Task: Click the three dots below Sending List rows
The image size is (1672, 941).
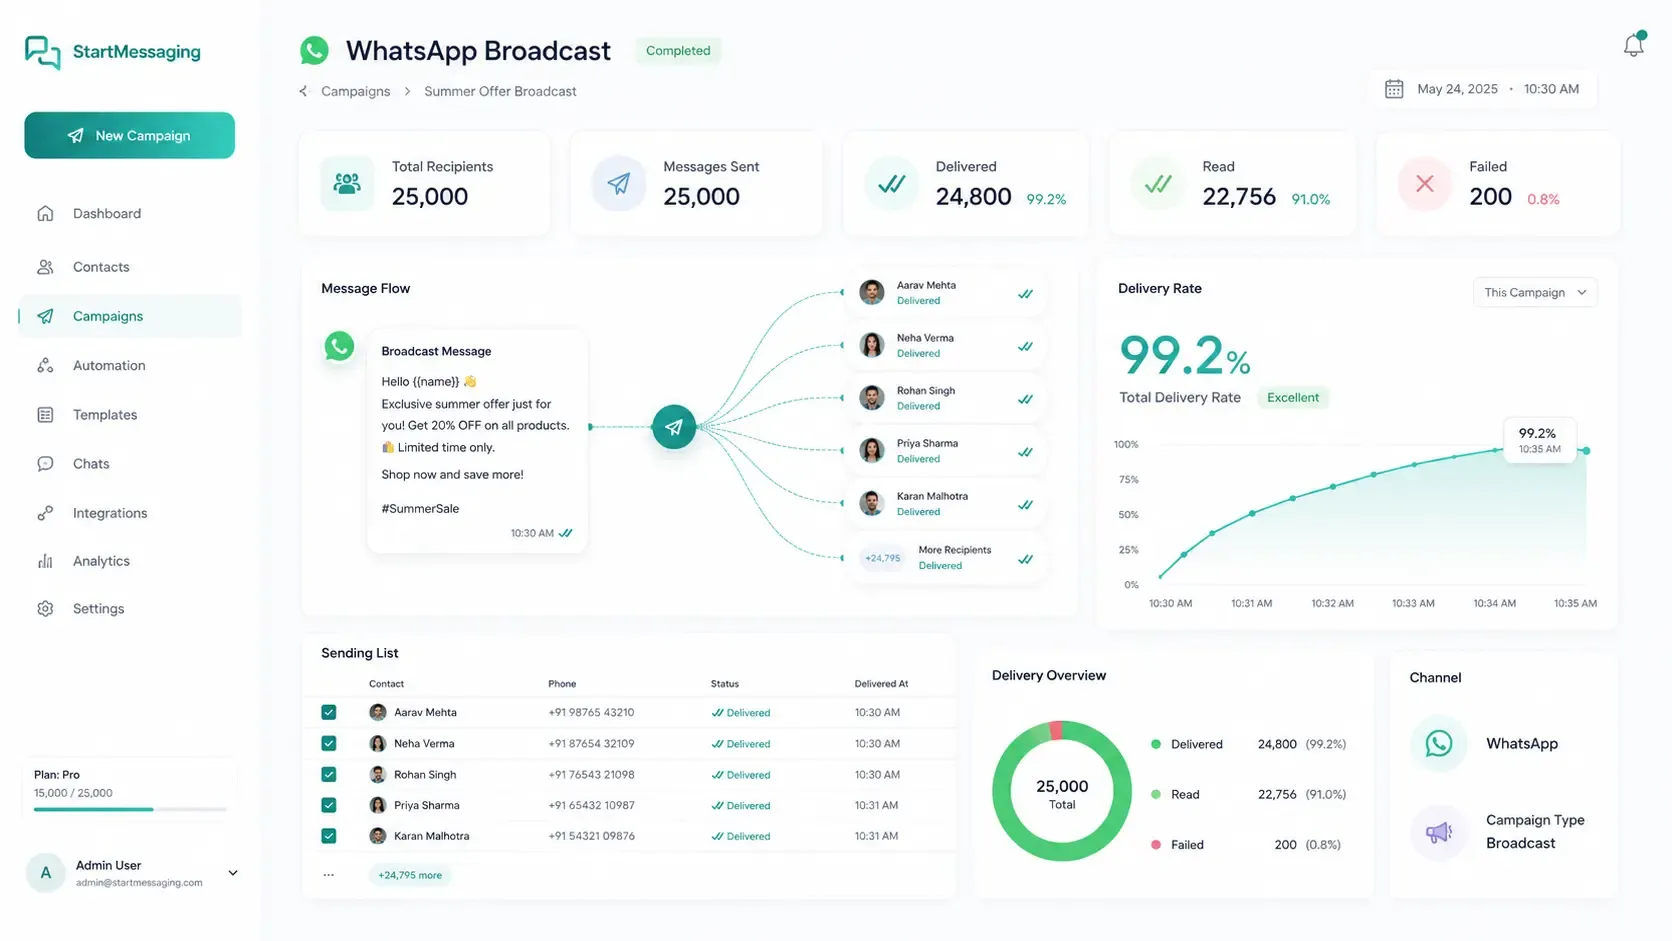Action: (328, 875)
